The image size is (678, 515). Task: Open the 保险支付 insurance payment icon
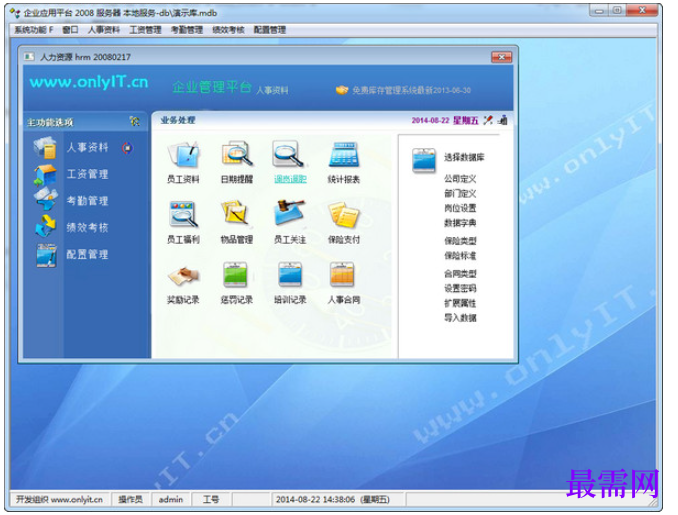tap(344, 214)
